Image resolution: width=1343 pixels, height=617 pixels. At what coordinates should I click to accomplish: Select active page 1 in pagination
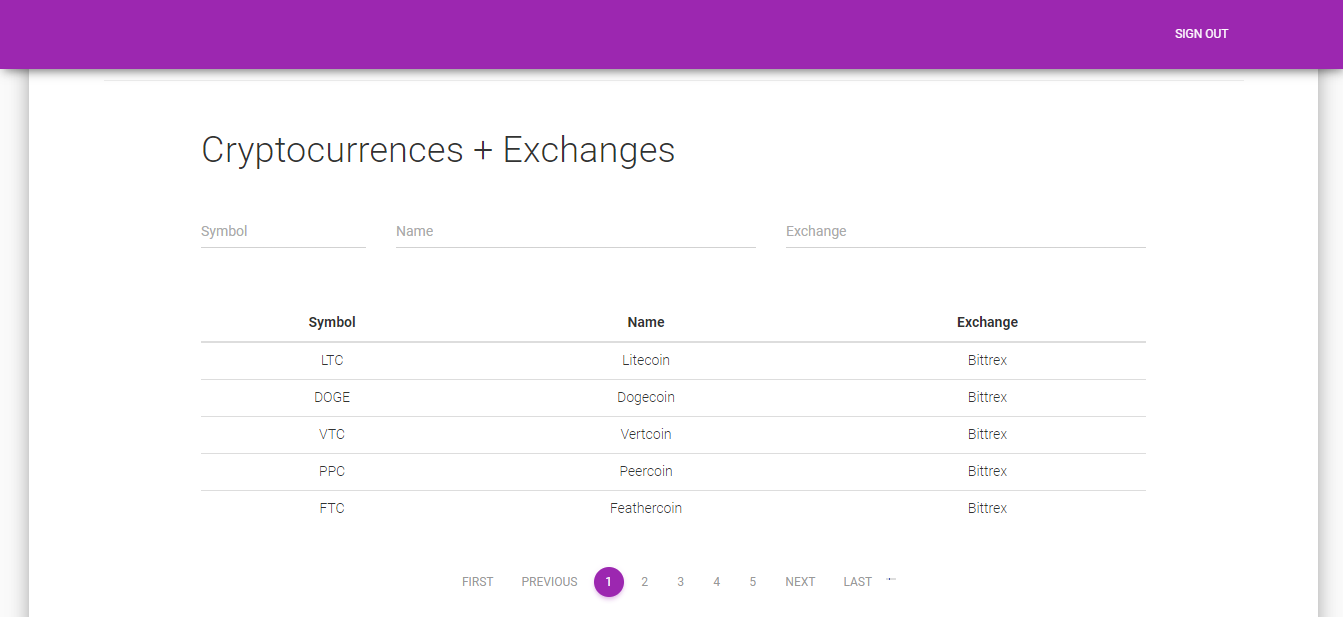pyautogui.click(x=608, y=582)
